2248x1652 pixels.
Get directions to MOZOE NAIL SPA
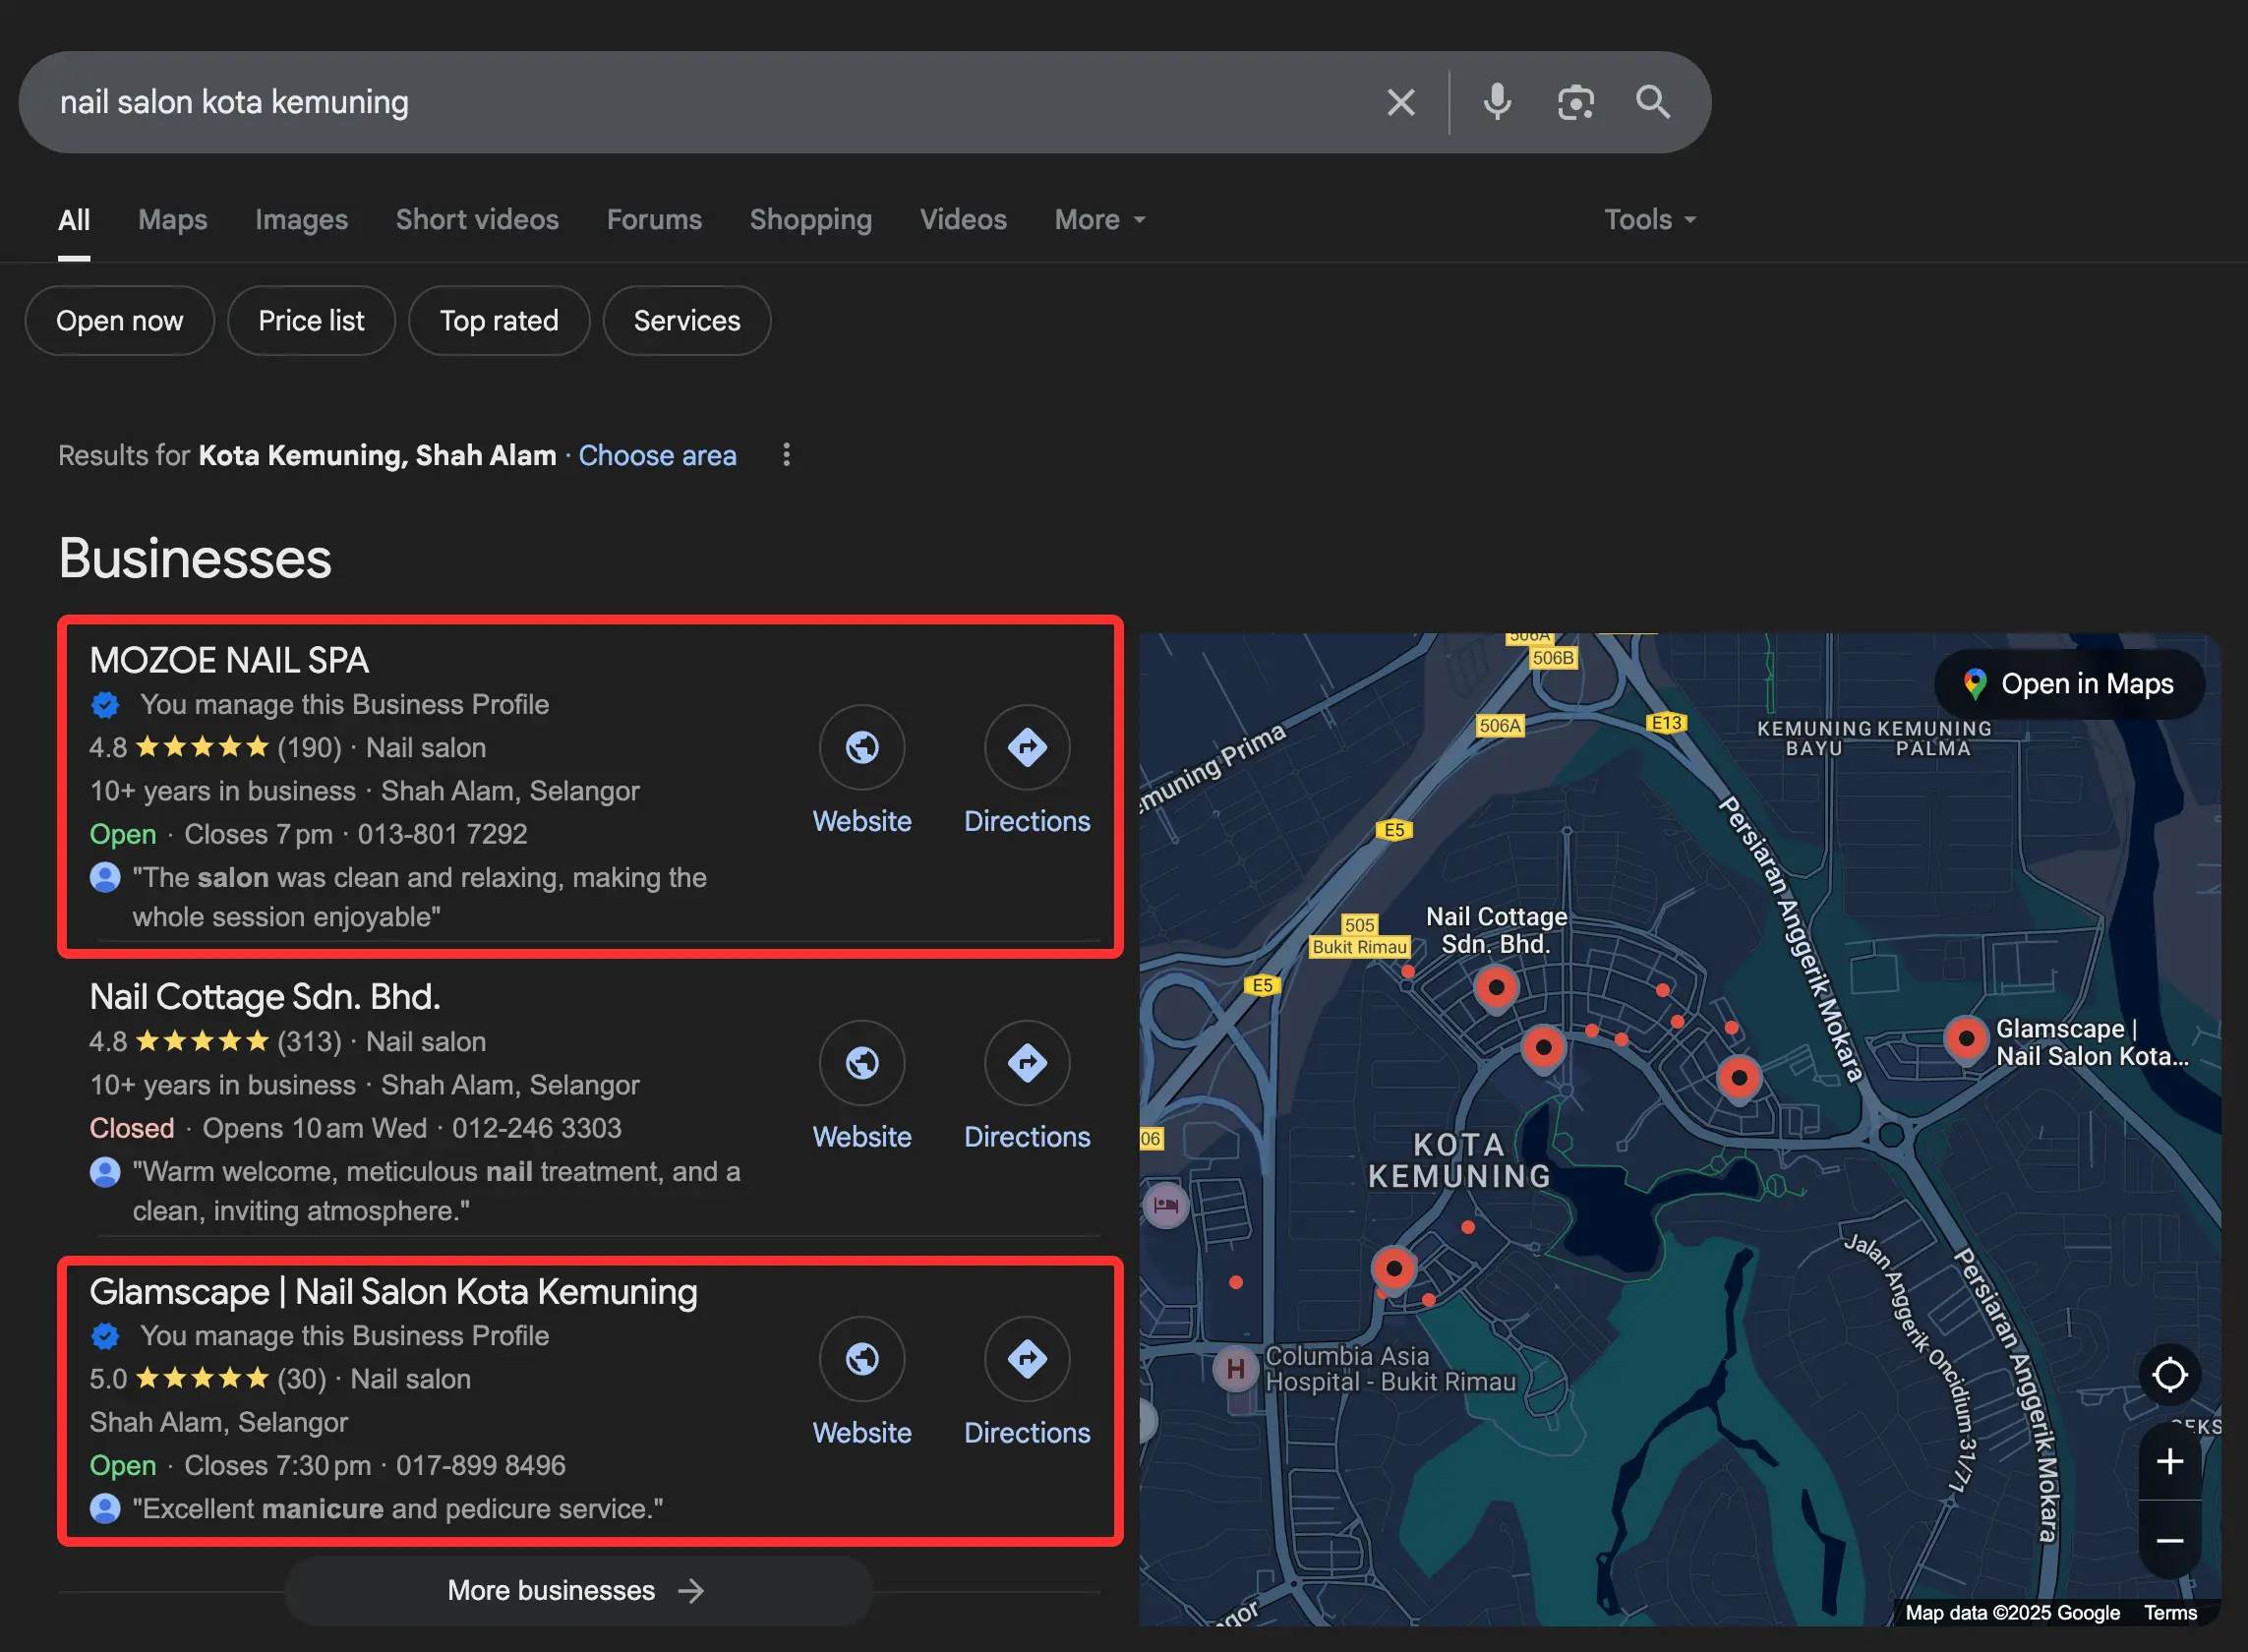(1027, 747)
